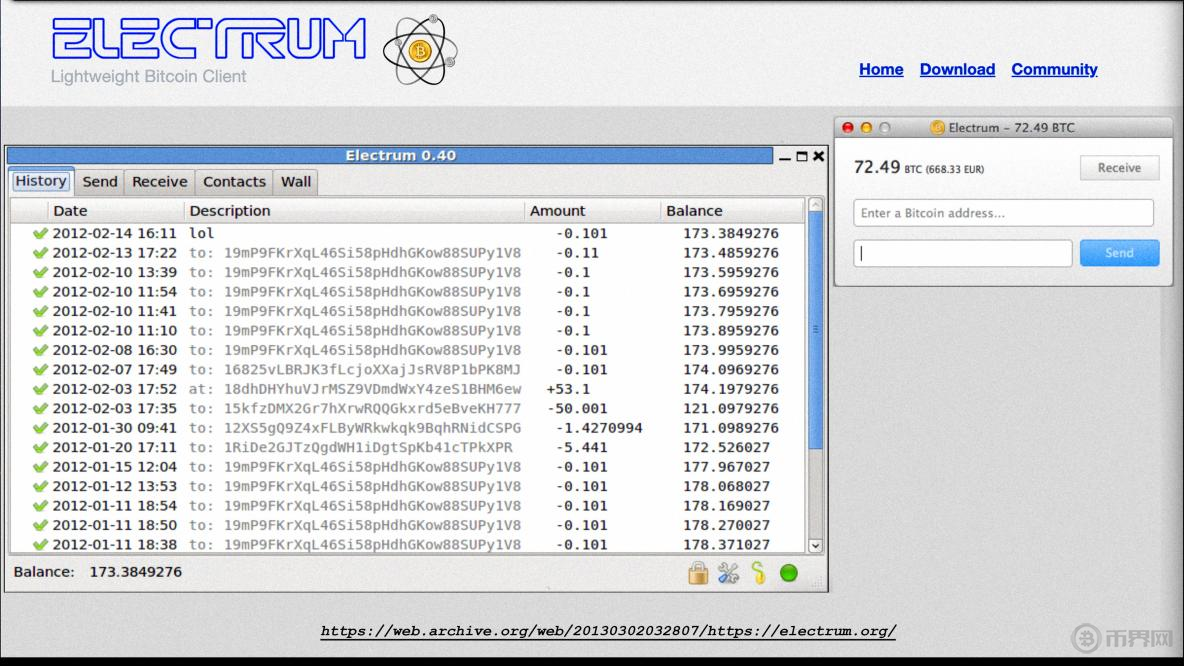Focus the 'Enter a Bitcoin address' field
Screen dimensions: 1184x666
click(1003, 213)
